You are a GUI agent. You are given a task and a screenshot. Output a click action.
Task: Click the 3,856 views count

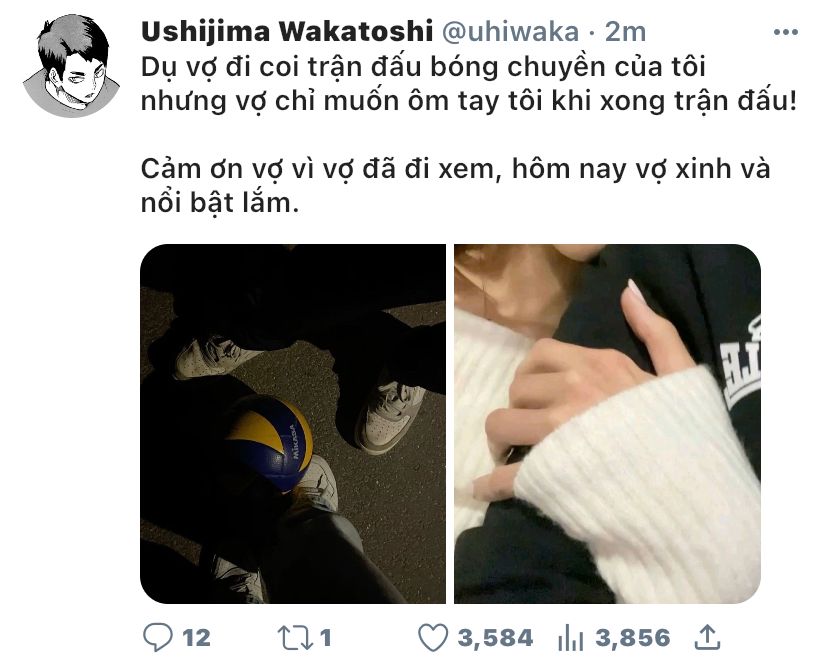pyautogui.click(x=633, y=638)
